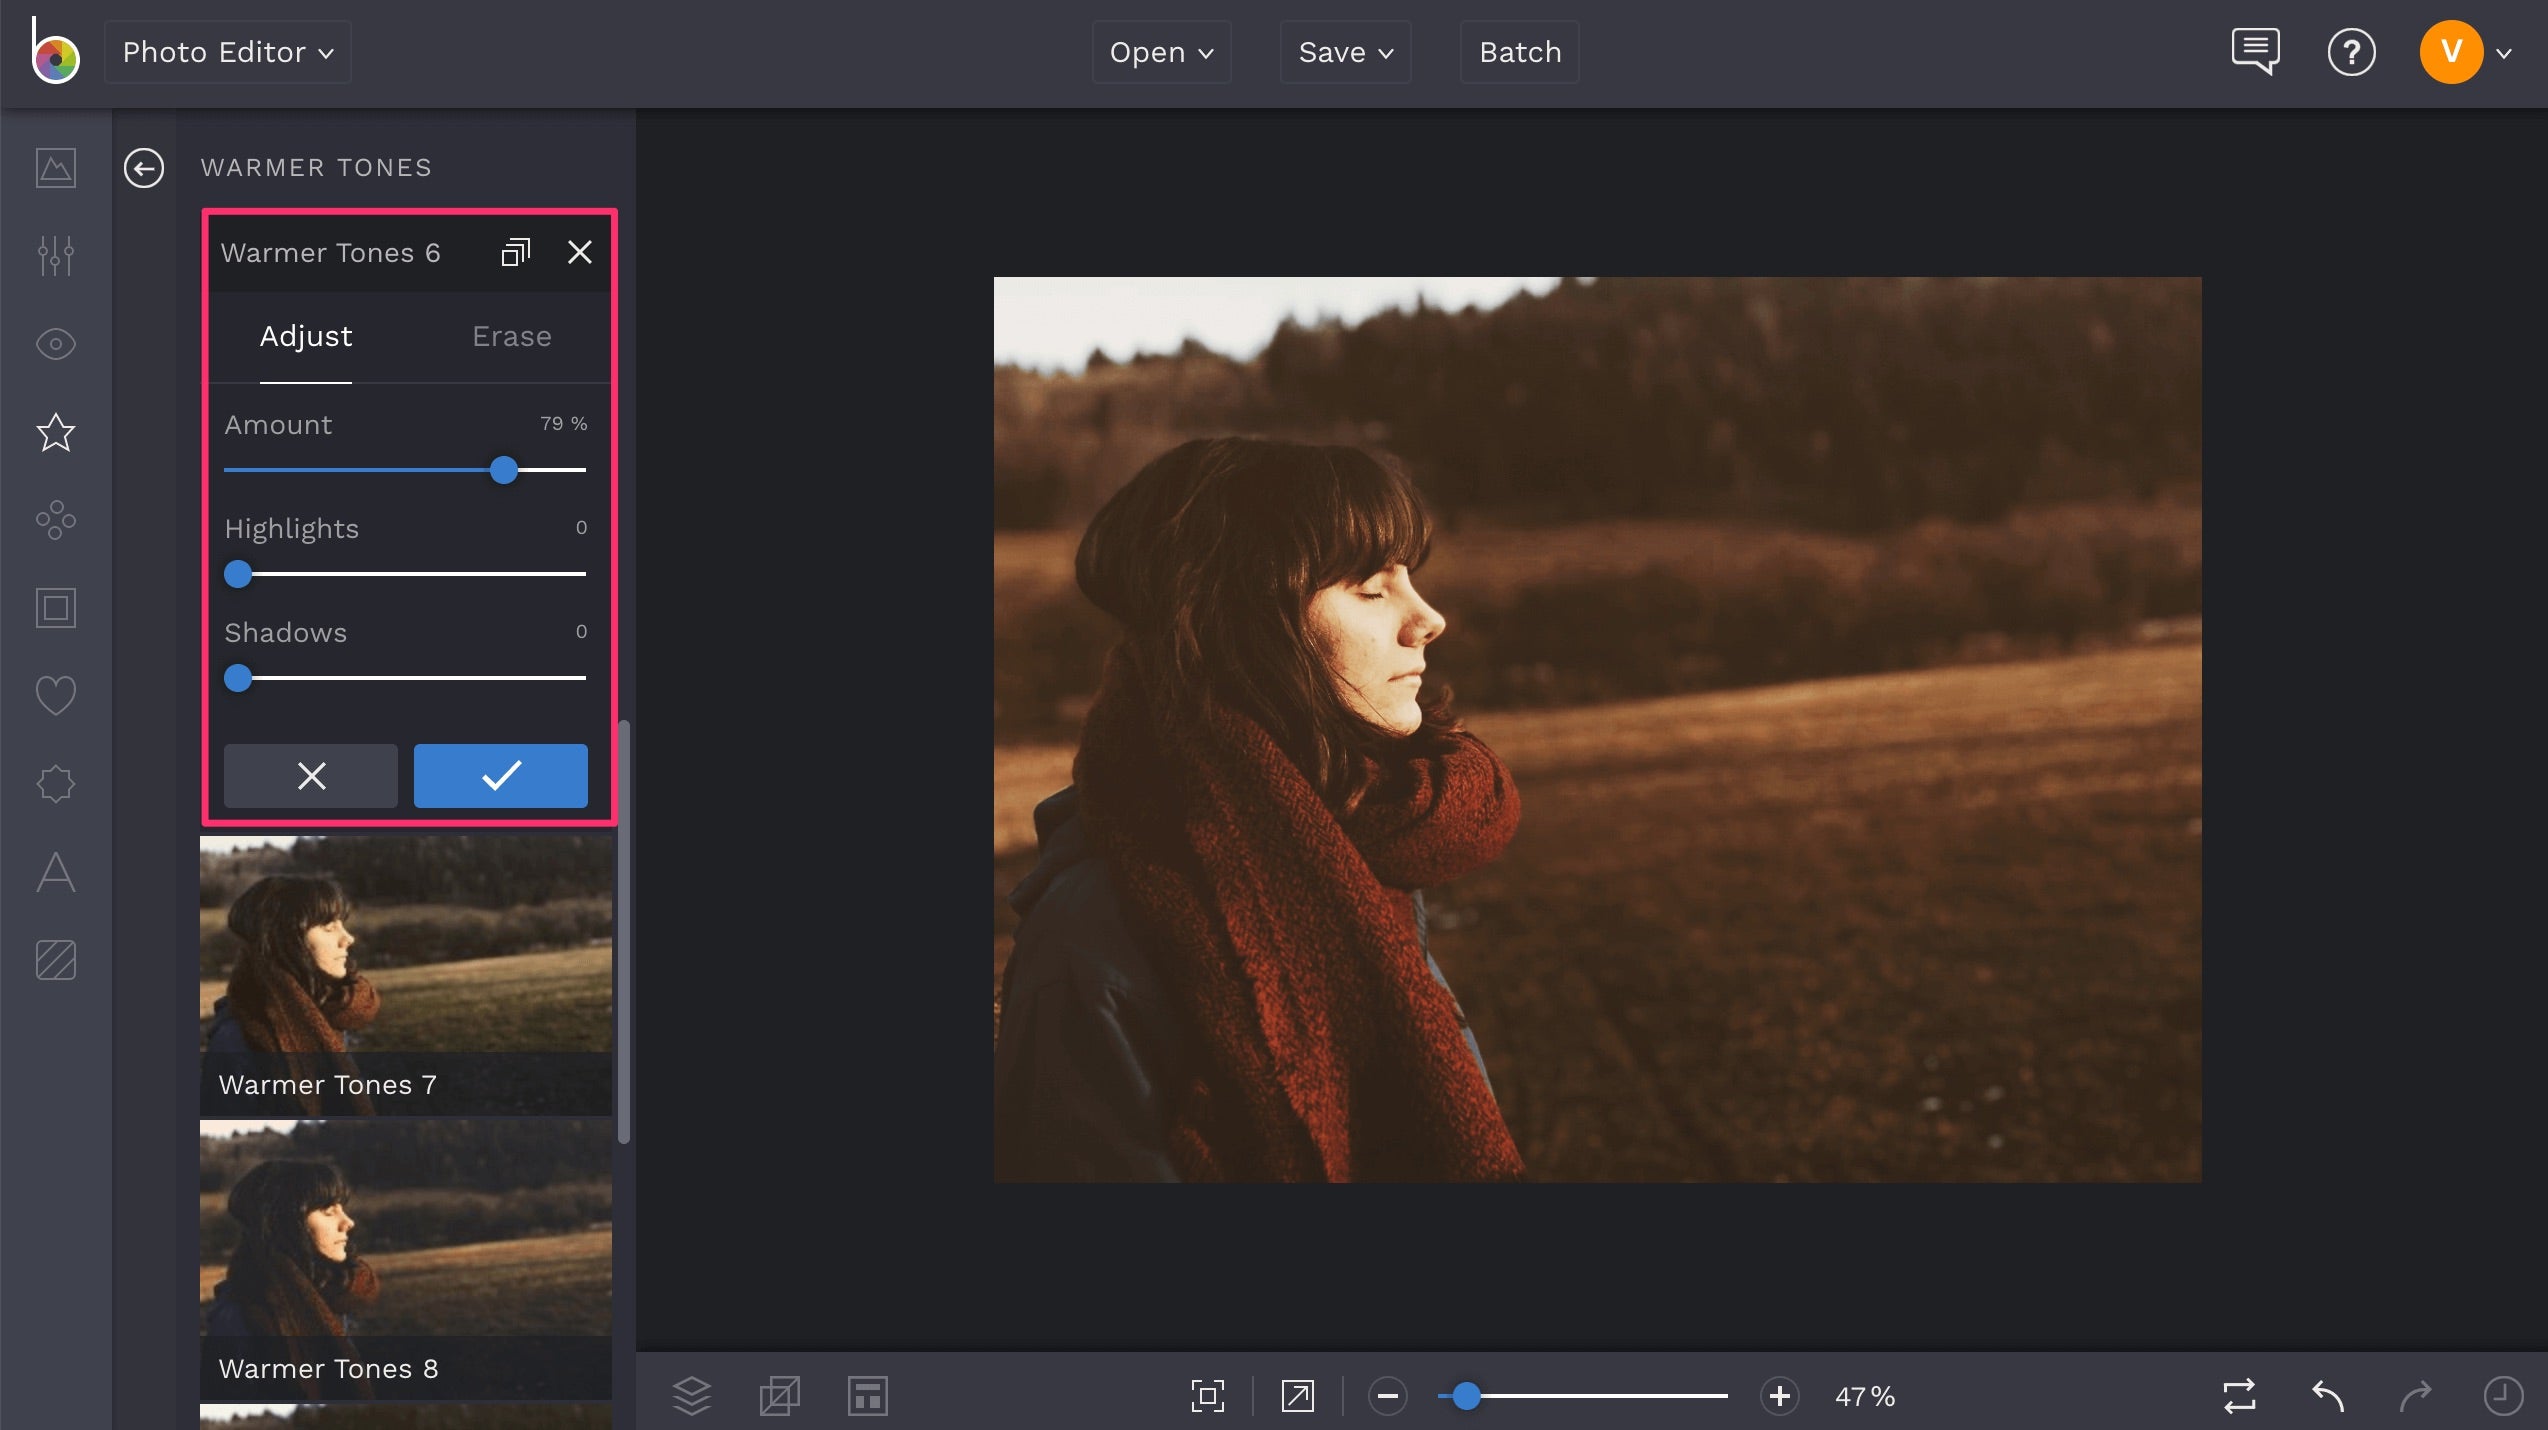Image resolution: width=2548 pixels, height=1430 pixels.
Task: Switch to the Erase tab
Action: [510, 337]
